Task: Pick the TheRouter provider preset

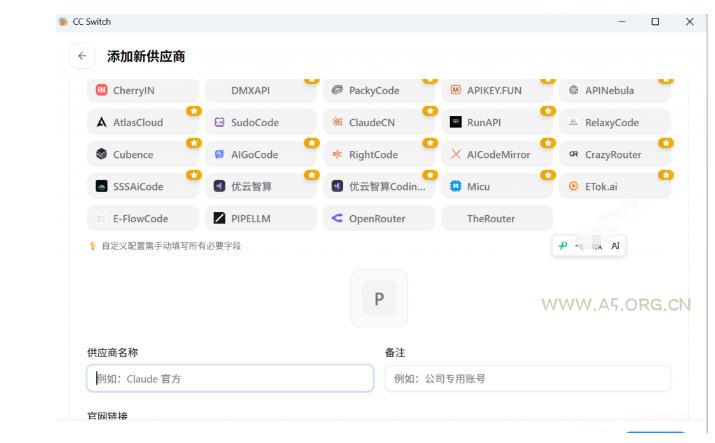Action: (x=497, y=218)
